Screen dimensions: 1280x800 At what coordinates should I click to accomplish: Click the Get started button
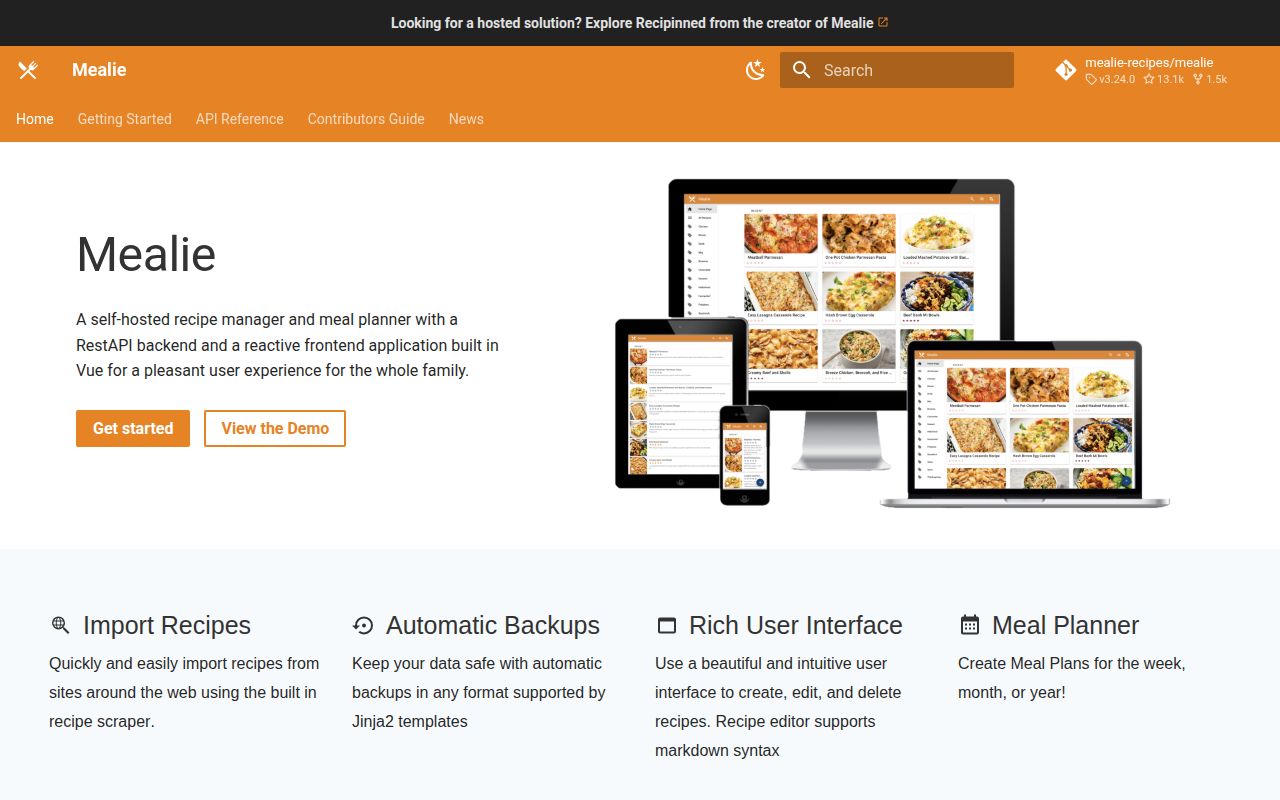(x=133, y=428)
